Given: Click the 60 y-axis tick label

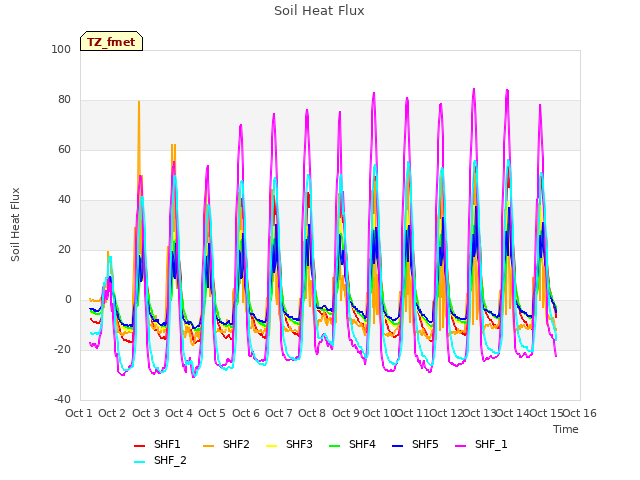Looking at the screenshot, I should tap(64, 150).
